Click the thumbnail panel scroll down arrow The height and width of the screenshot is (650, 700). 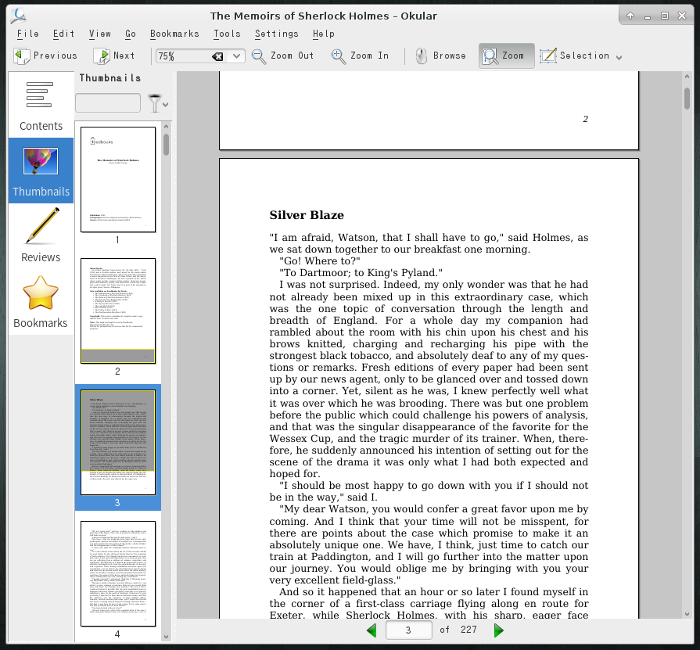[x=166, y=637]
